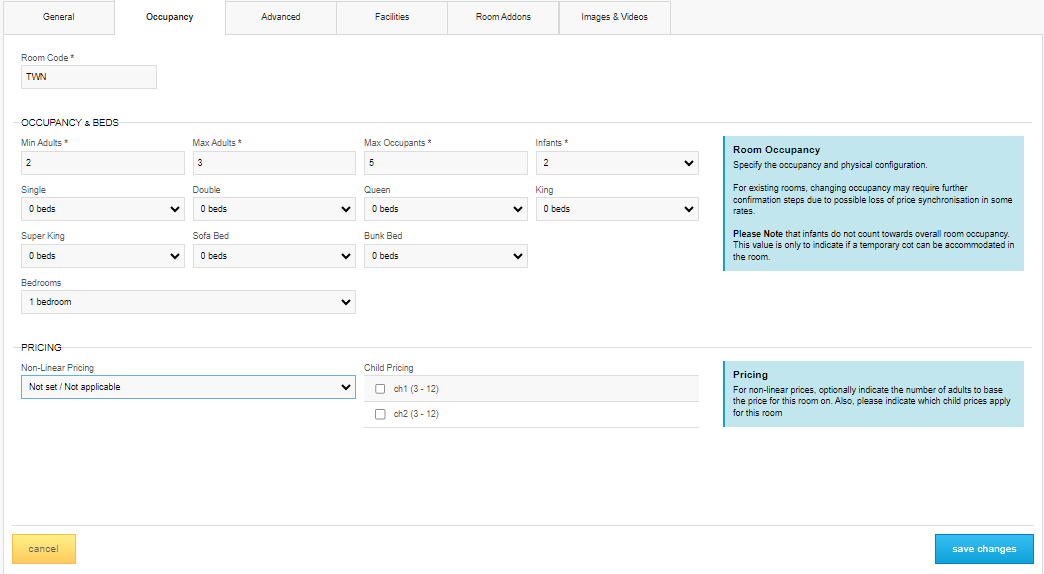Tick the ch2 (3 - 12) checkbox
This screenshot has width=1044, height=574.
(380, 414)
